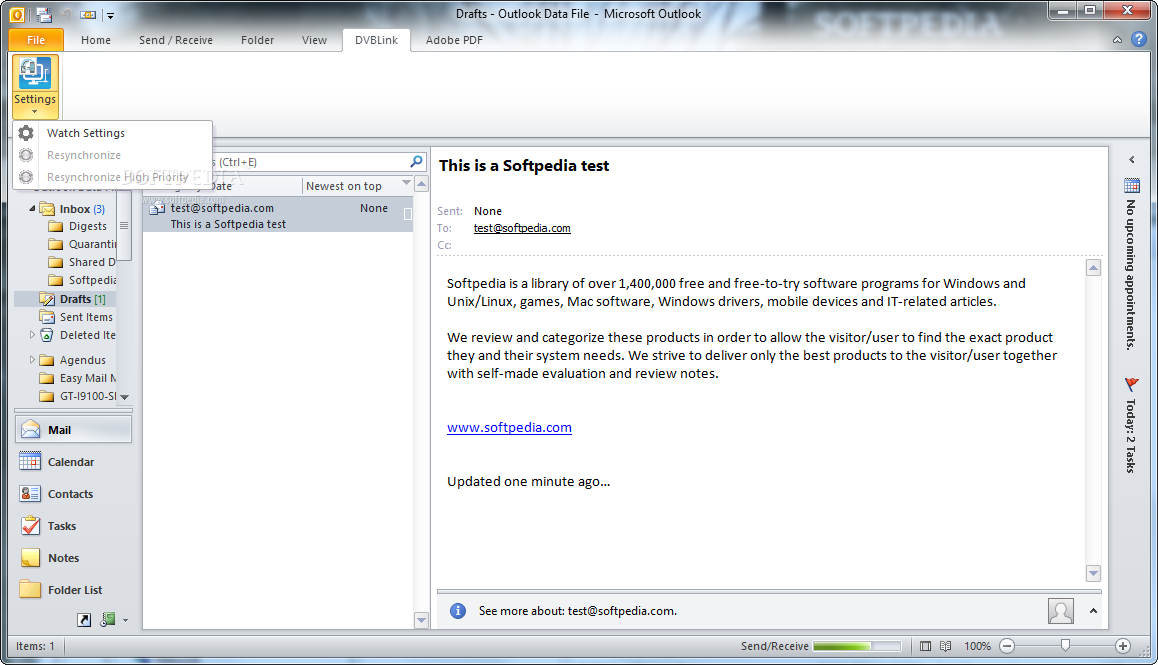Switch to the Send / Receive tab
Image resolution: width=1158 pixels, height=665 pixels.
click(x=176, y=40)
